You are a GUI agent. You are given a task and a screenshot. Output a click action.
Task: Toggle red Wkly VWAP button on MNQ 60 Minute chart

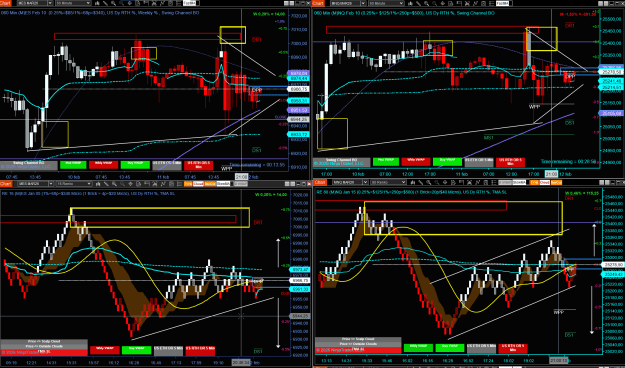tap(416, 161)
